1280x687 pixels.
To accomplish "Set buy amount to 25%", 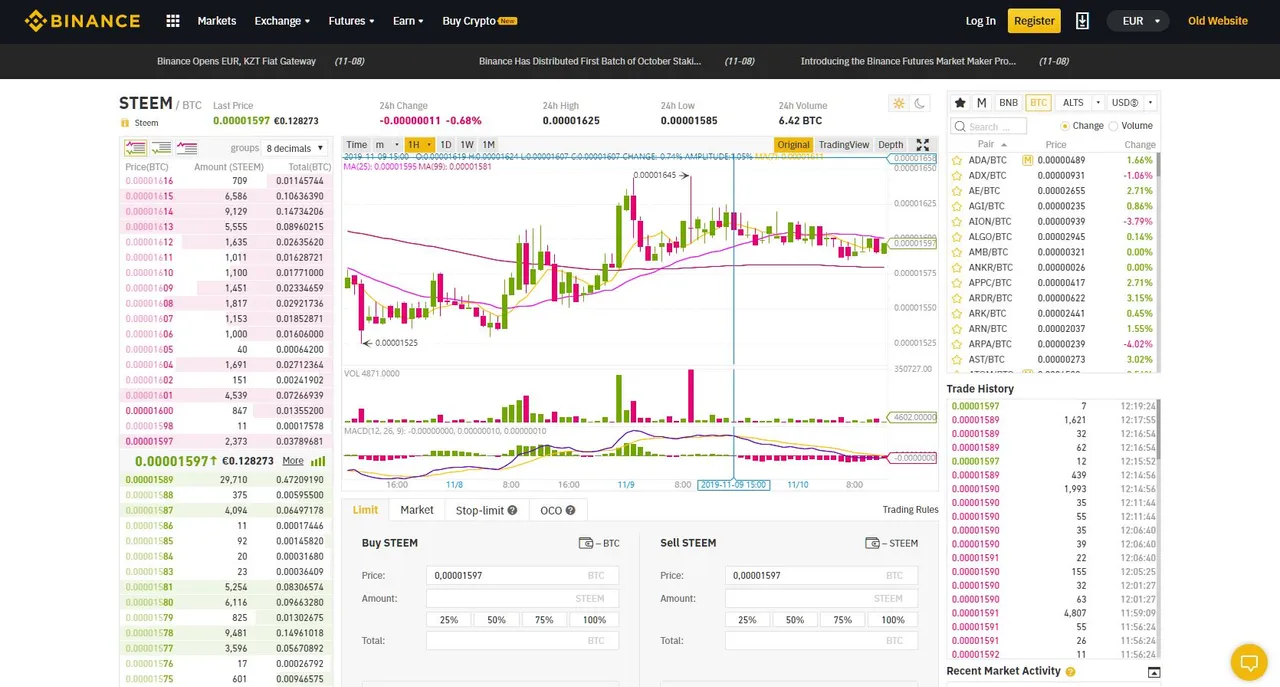I will 449,620.
